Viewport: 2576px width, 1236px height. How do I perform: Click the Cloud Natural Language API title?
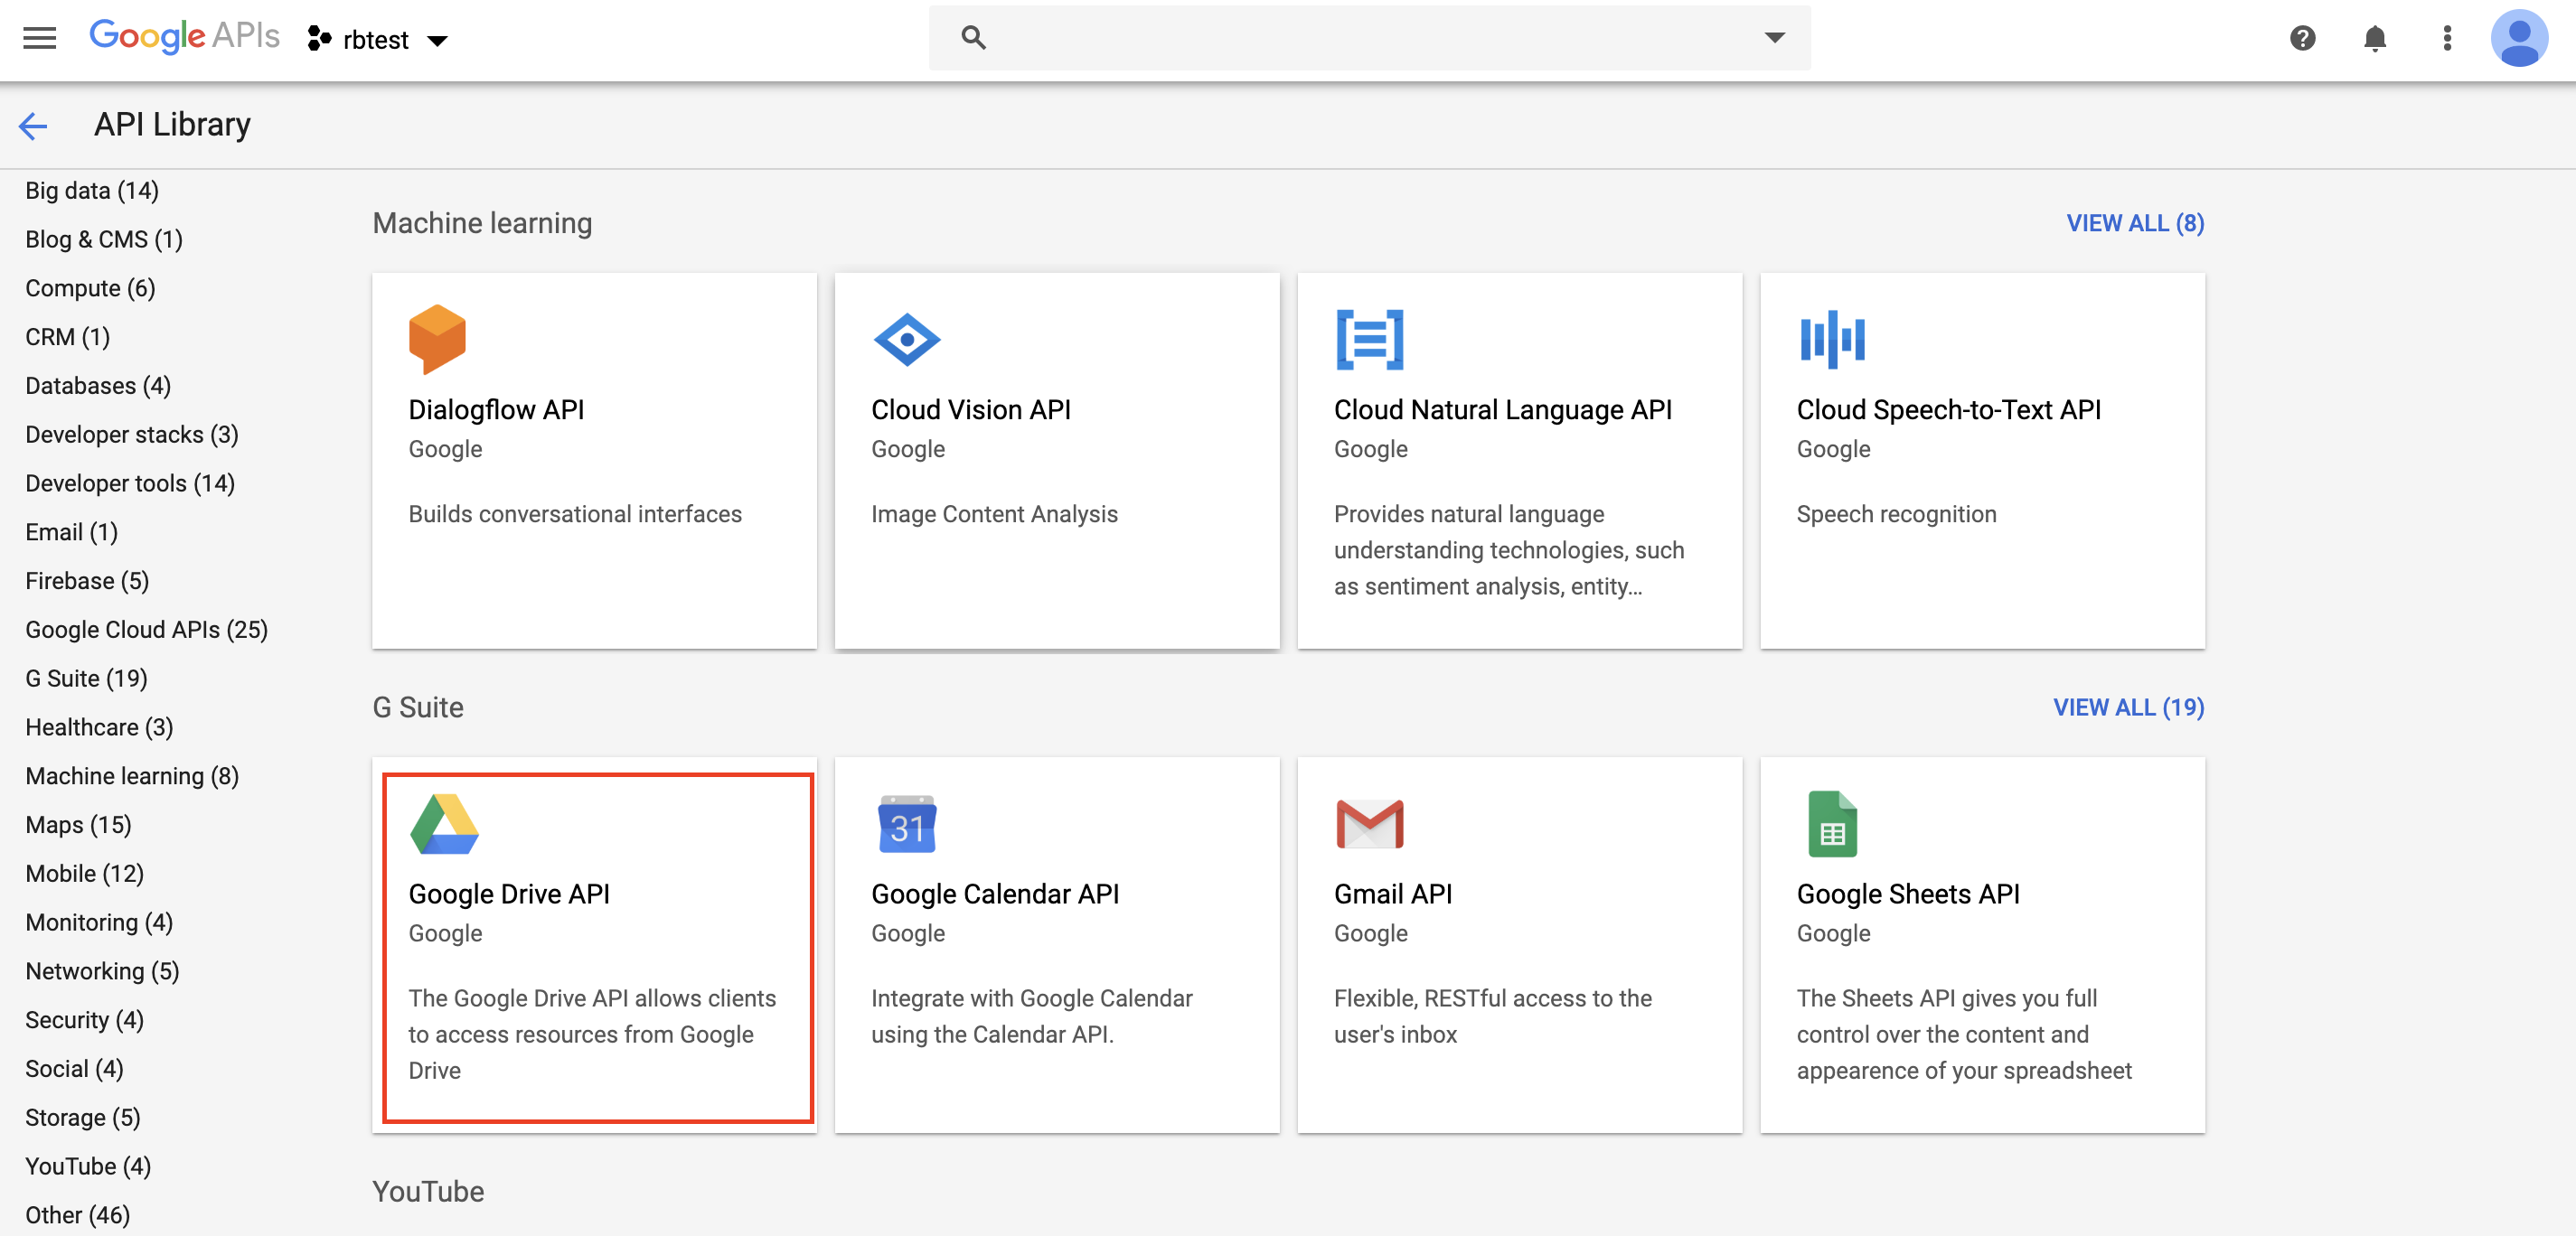1502,410
